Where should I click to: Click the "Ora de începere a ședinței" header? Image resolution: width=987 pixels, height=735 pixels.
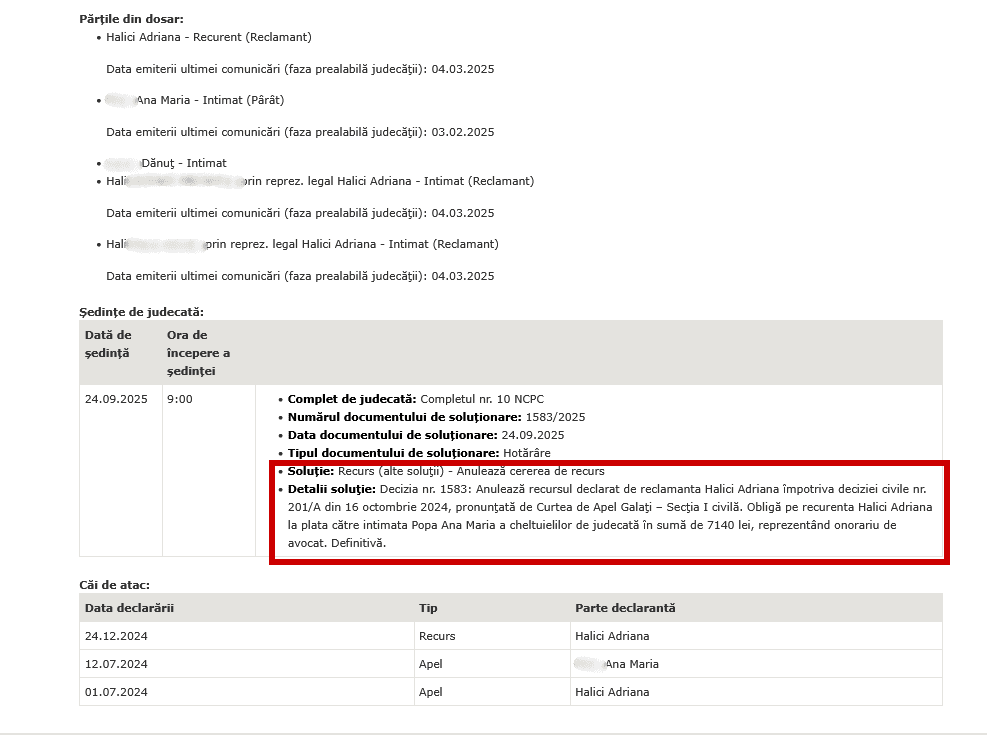point(198,353)
